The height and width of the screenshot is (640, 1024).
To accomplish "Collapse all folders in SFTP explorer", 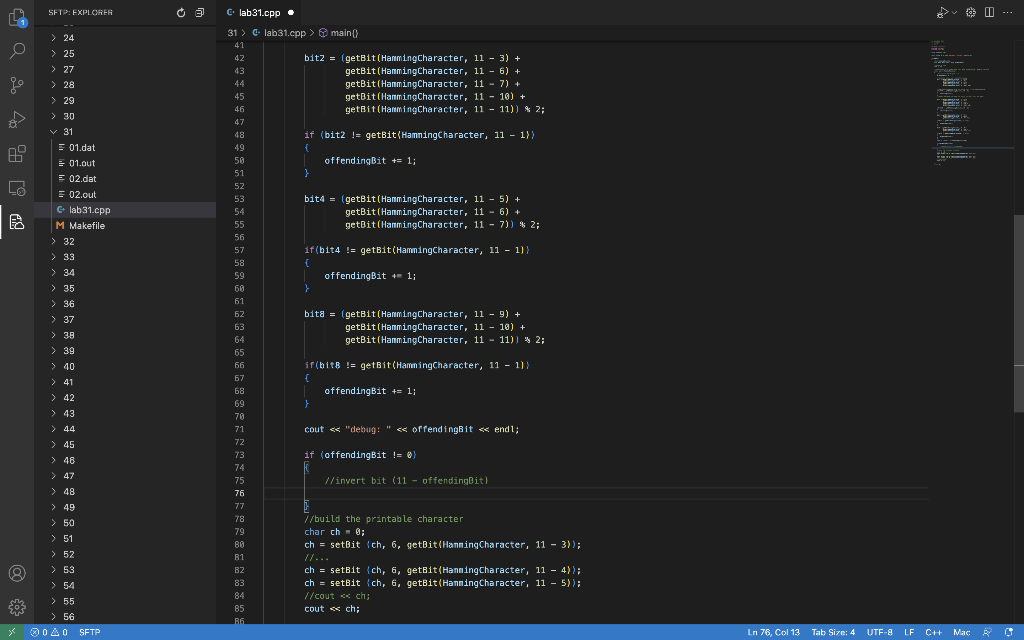I will pyautogui.click(x=200, y=12).
